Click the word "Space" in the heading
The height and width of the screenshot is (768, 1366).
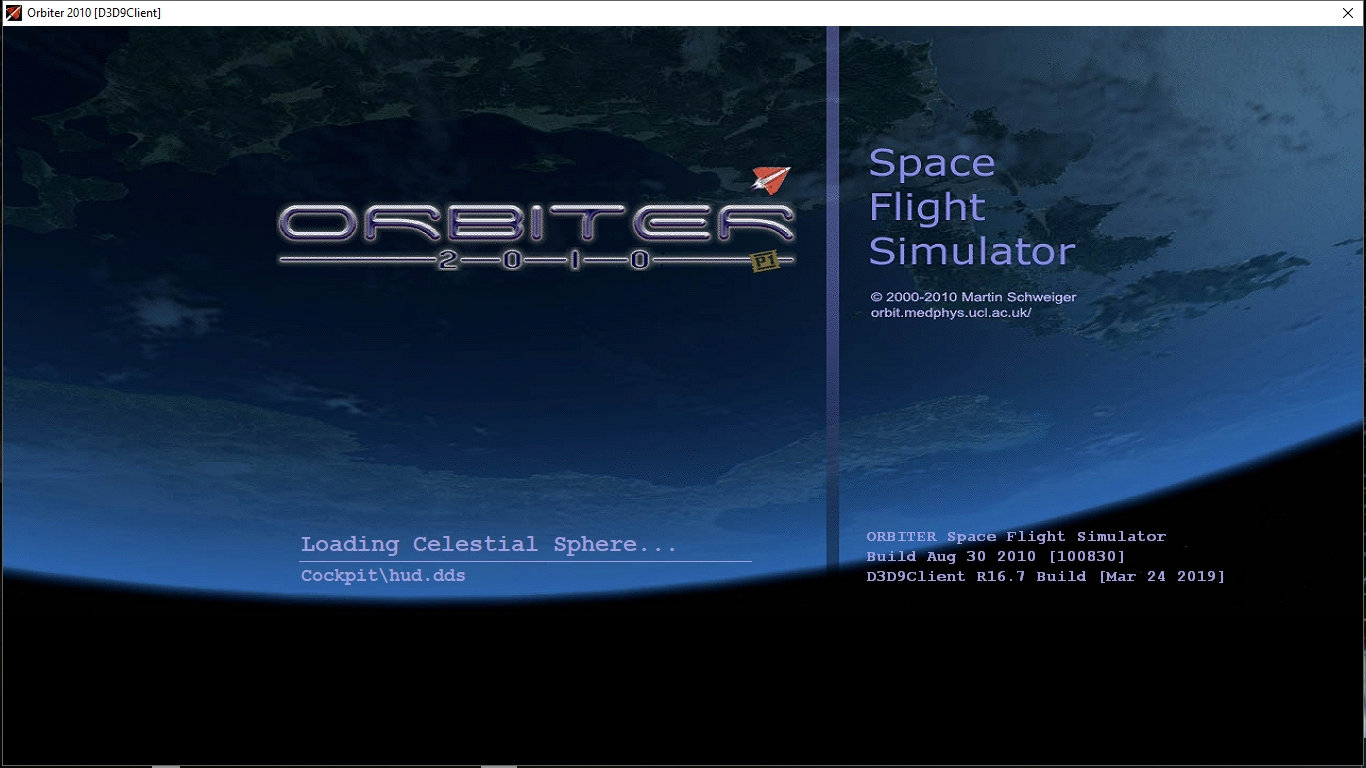pos(931,163)
